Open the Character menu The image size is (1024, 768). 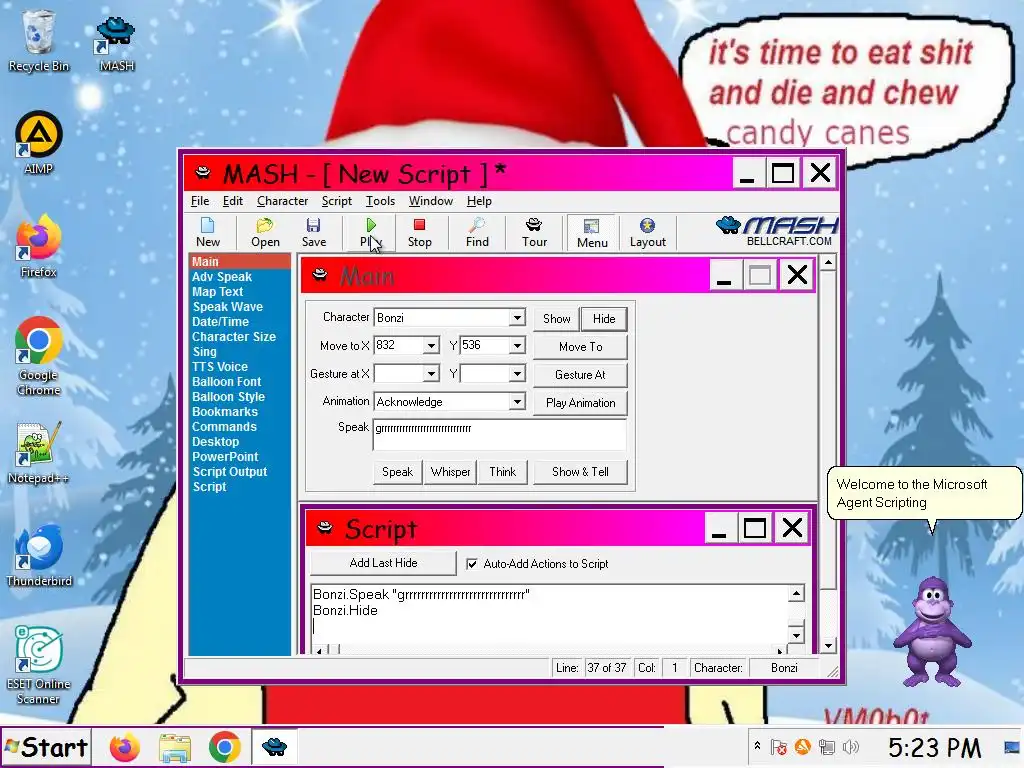pyautogui.click(x=282, y=201)
